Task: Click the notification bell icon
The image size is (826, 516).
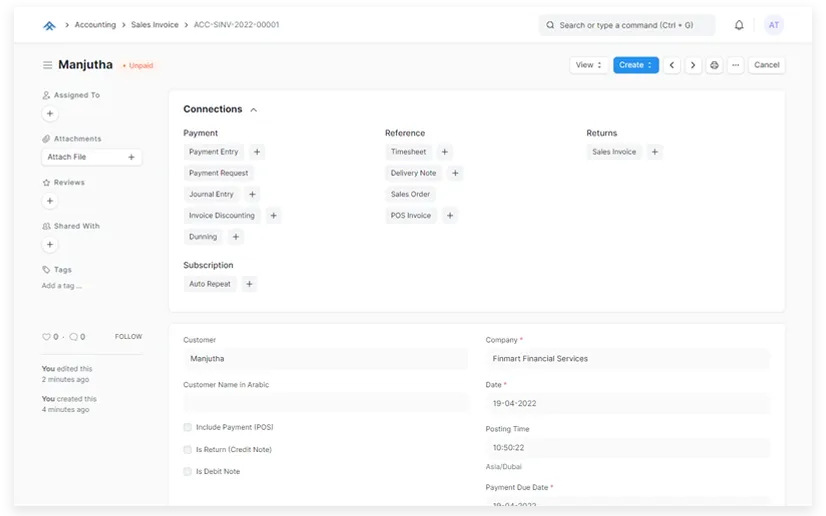Action: (739, 25)
